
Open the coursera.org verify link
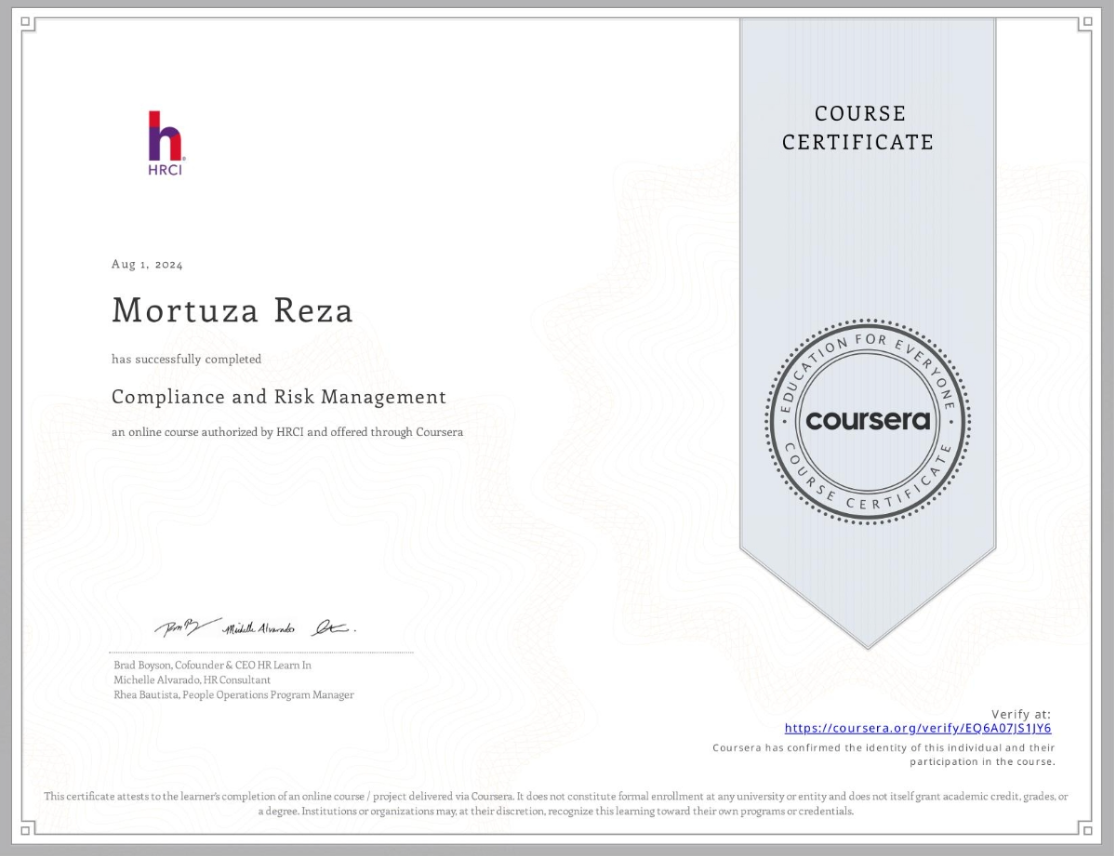click(x=917, y=728)
